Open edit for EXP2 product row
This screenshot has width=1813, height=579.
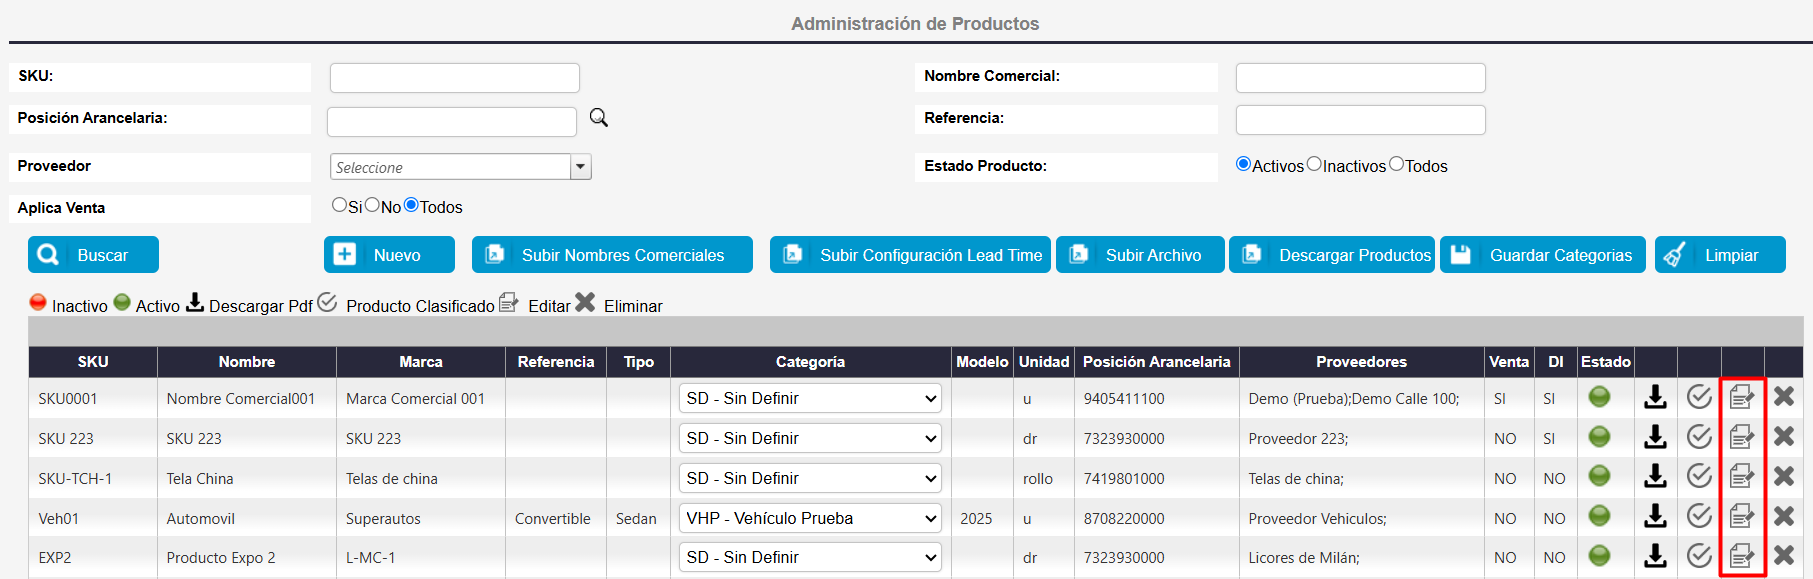[1741, 556]
